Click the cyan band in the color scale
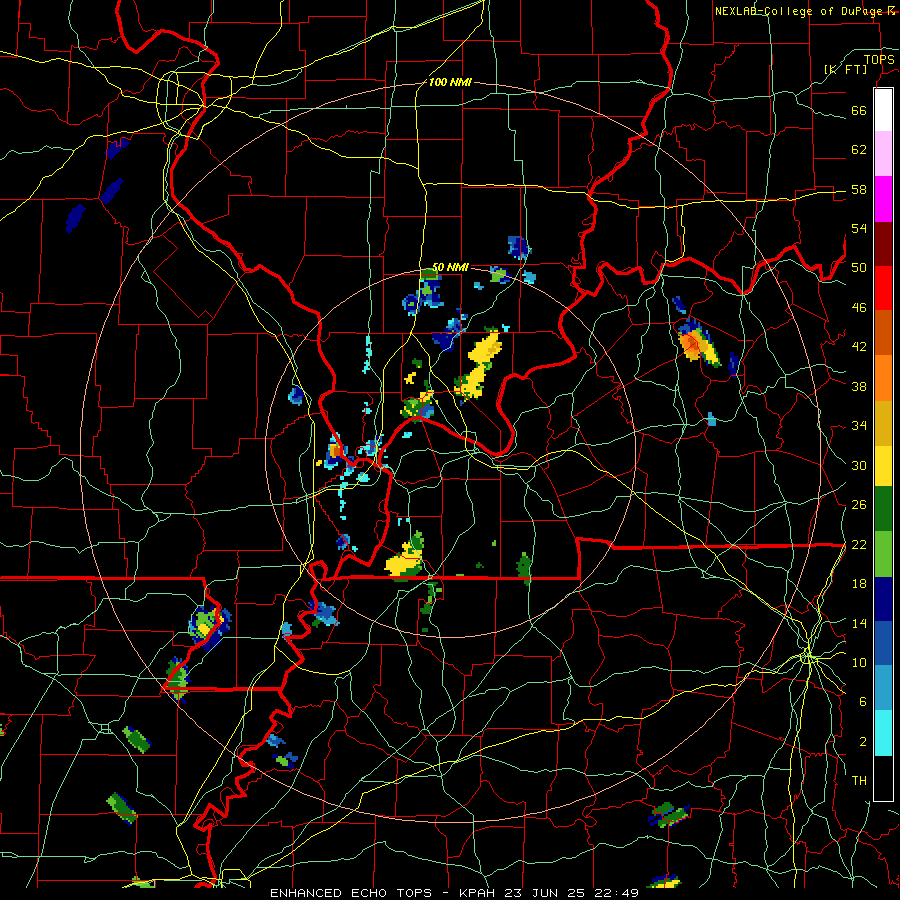 click(x=883, y=733)
